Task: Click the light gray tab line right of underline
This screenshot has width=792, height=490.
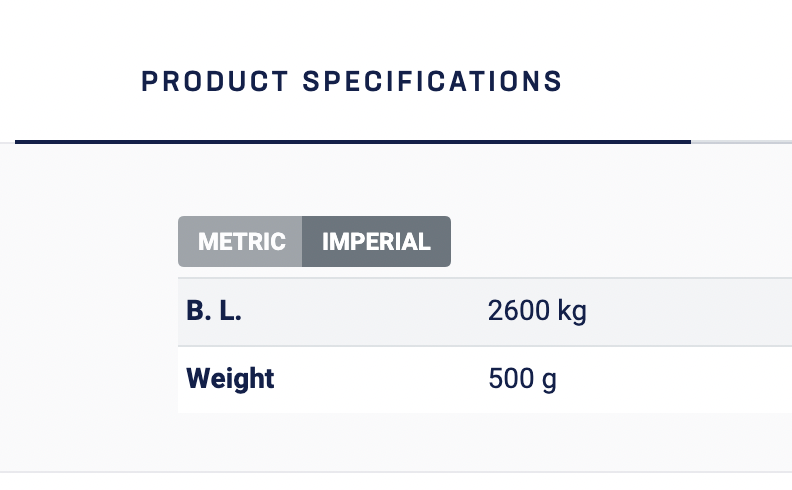Action: pos(740,142)
